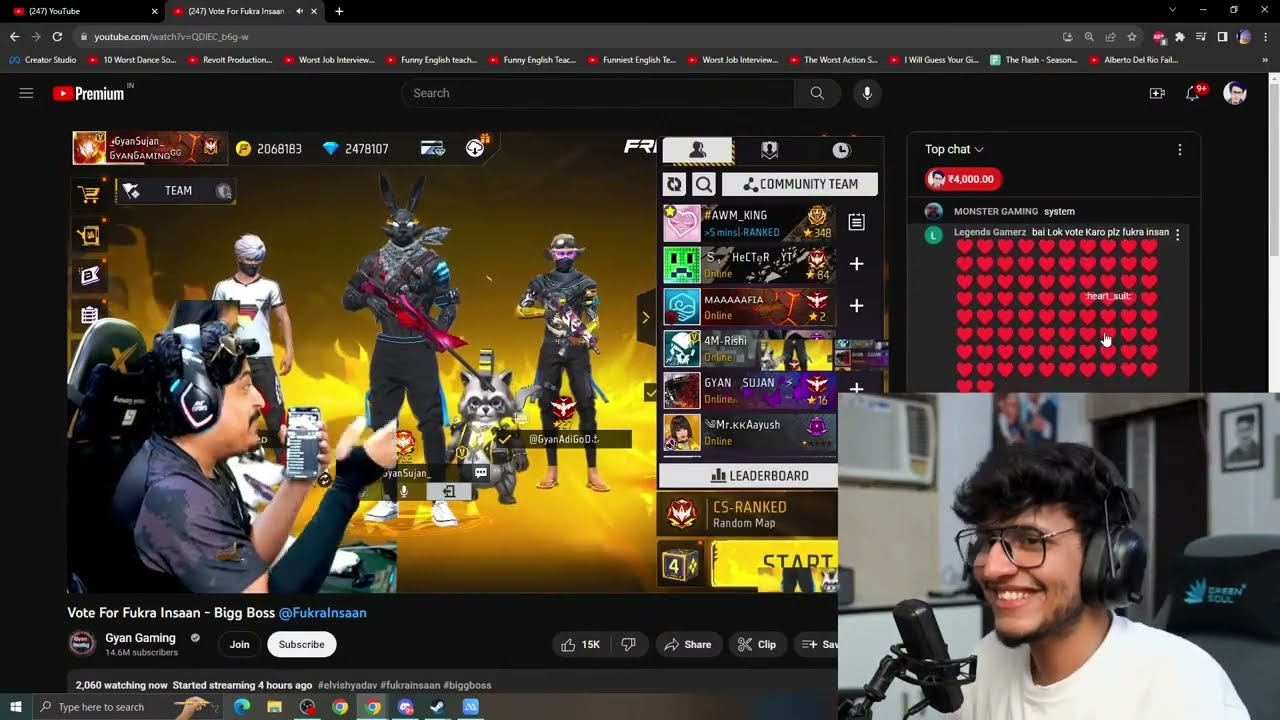The height and width of the screenshot is (720, 1280).
Task: Click the in-game Leaderboard button
Action: tap(748, 476)
